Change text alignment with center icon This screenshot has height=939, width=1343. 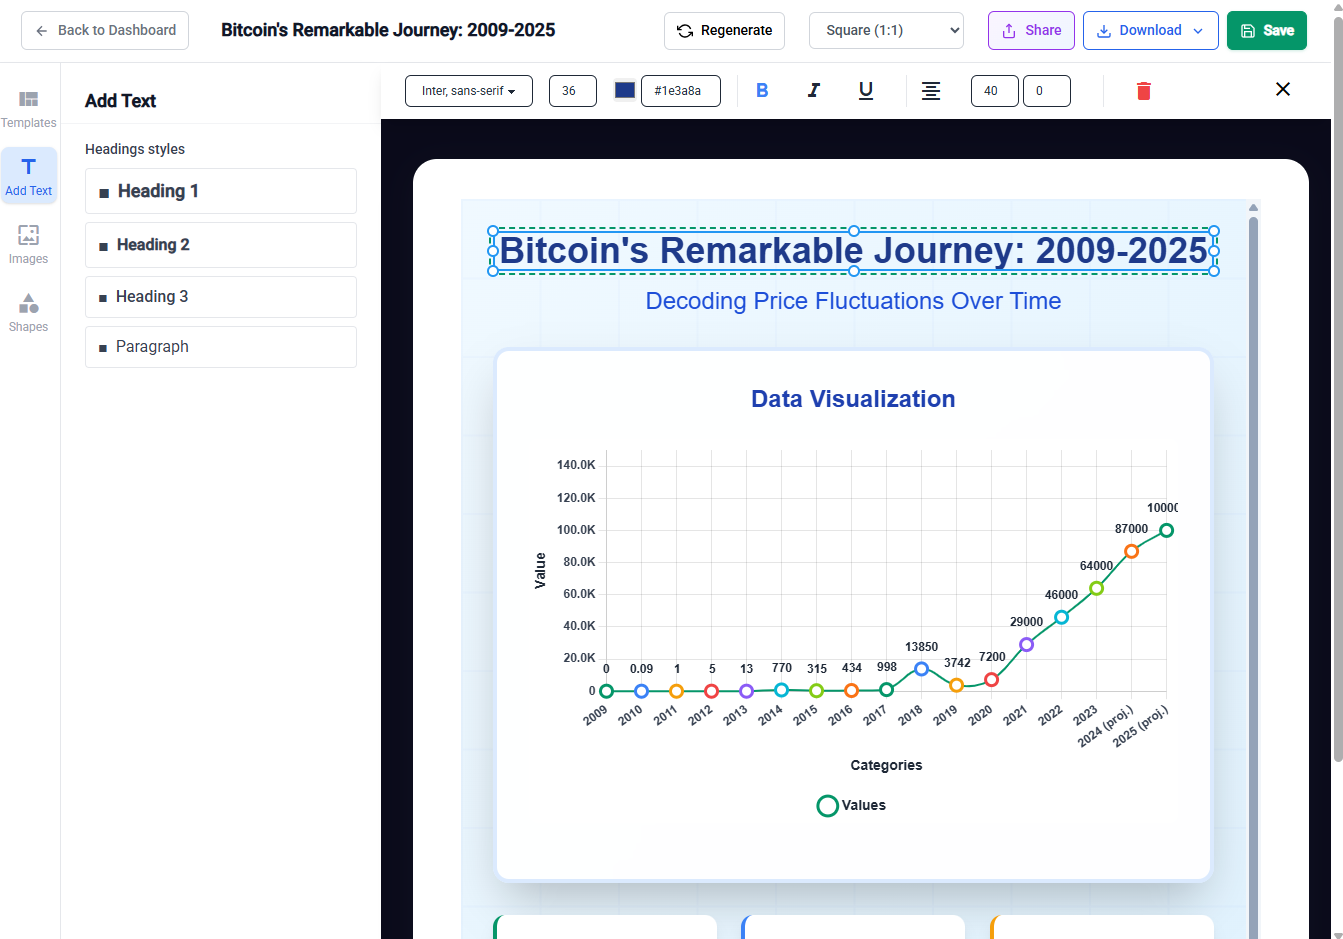tap(931, 91)
